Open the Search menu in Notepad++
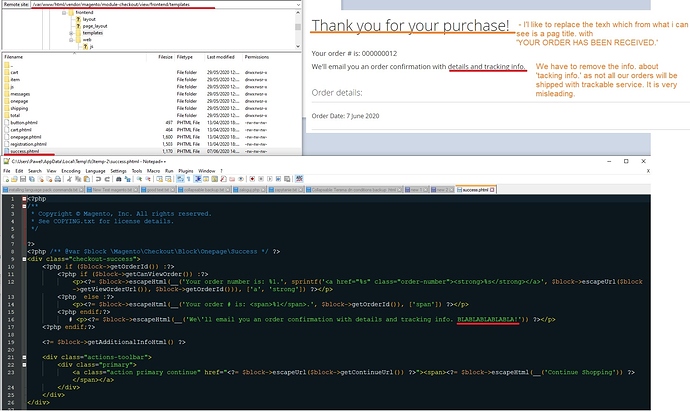This screenshot has height=412, width=690. 35,171
